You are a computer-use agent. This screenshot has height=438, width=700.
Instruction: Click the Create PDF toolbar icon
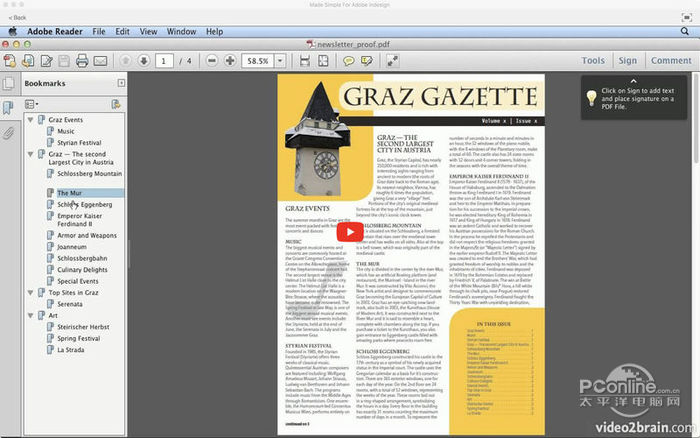(9, 61)
